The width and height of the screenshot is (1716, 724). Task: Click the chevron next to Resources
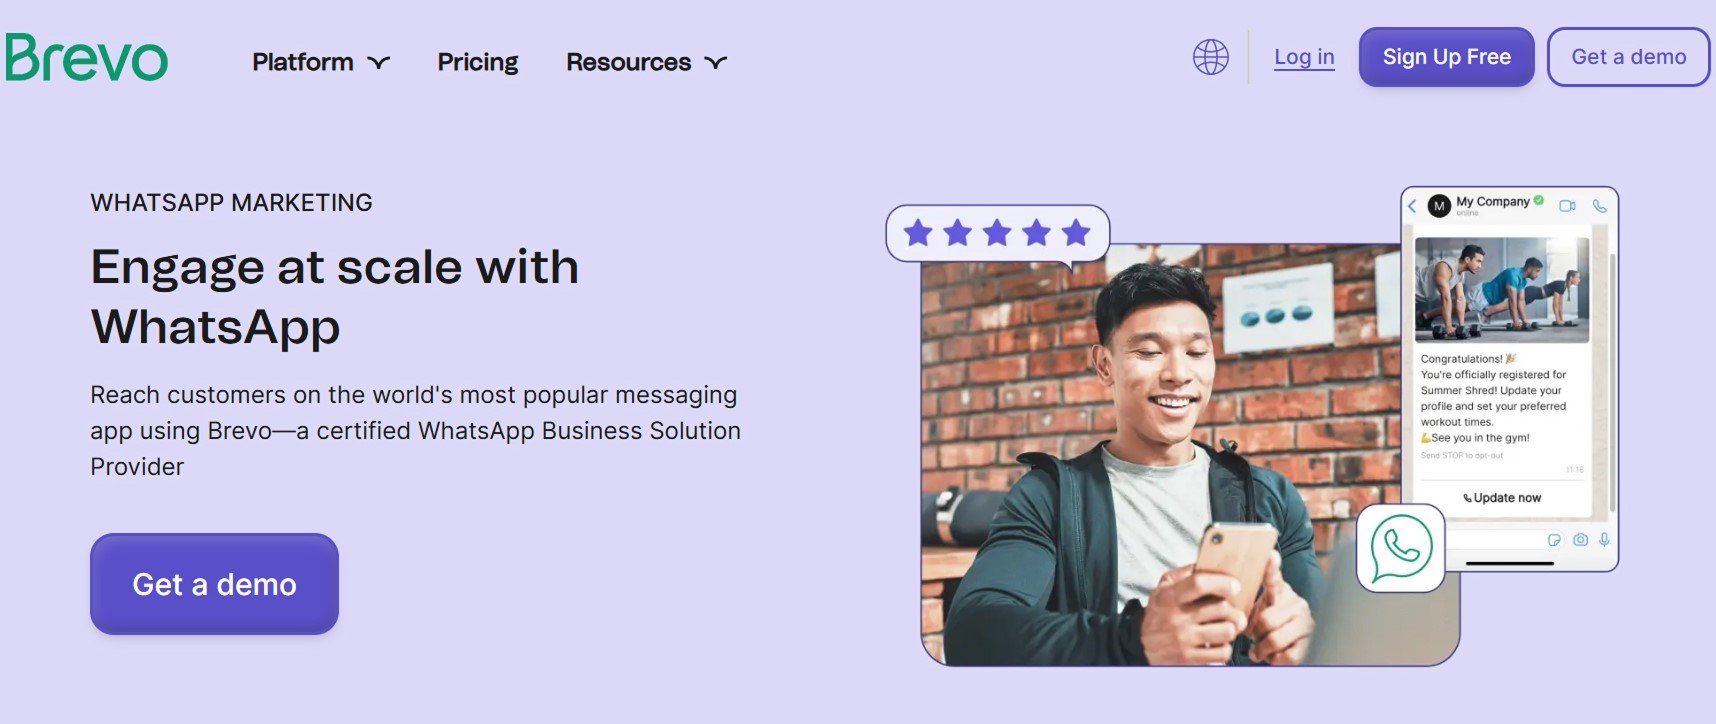(x=716, y=63)
